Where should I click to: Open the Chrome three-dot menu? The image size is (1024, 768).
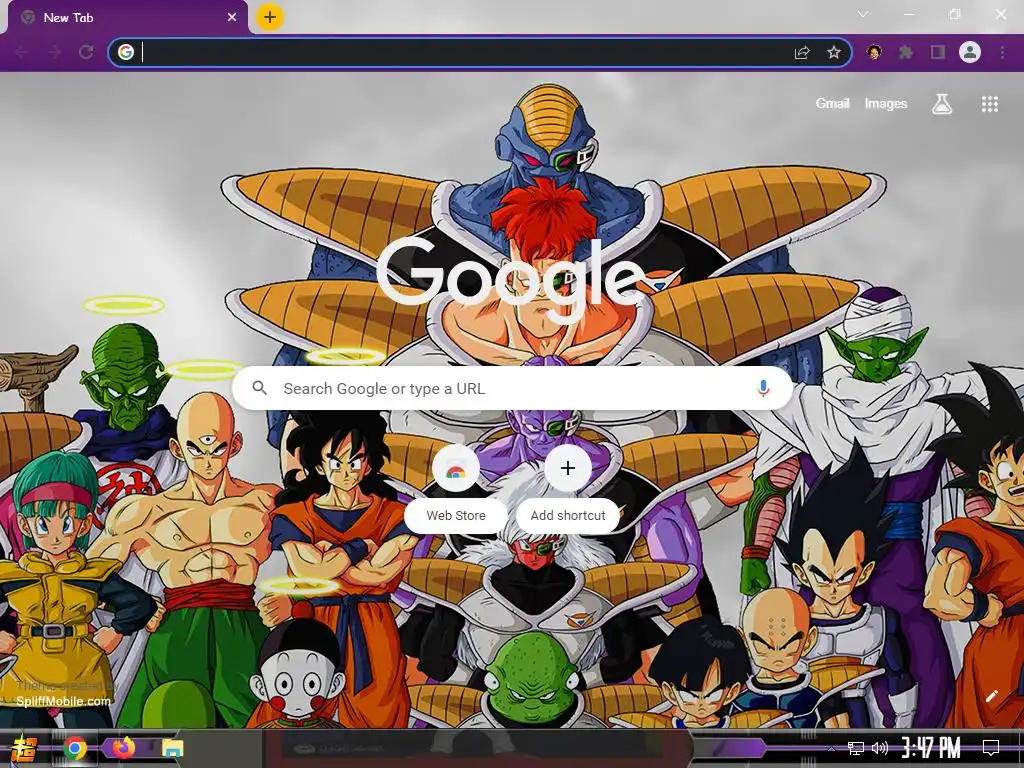(1002, 52)
